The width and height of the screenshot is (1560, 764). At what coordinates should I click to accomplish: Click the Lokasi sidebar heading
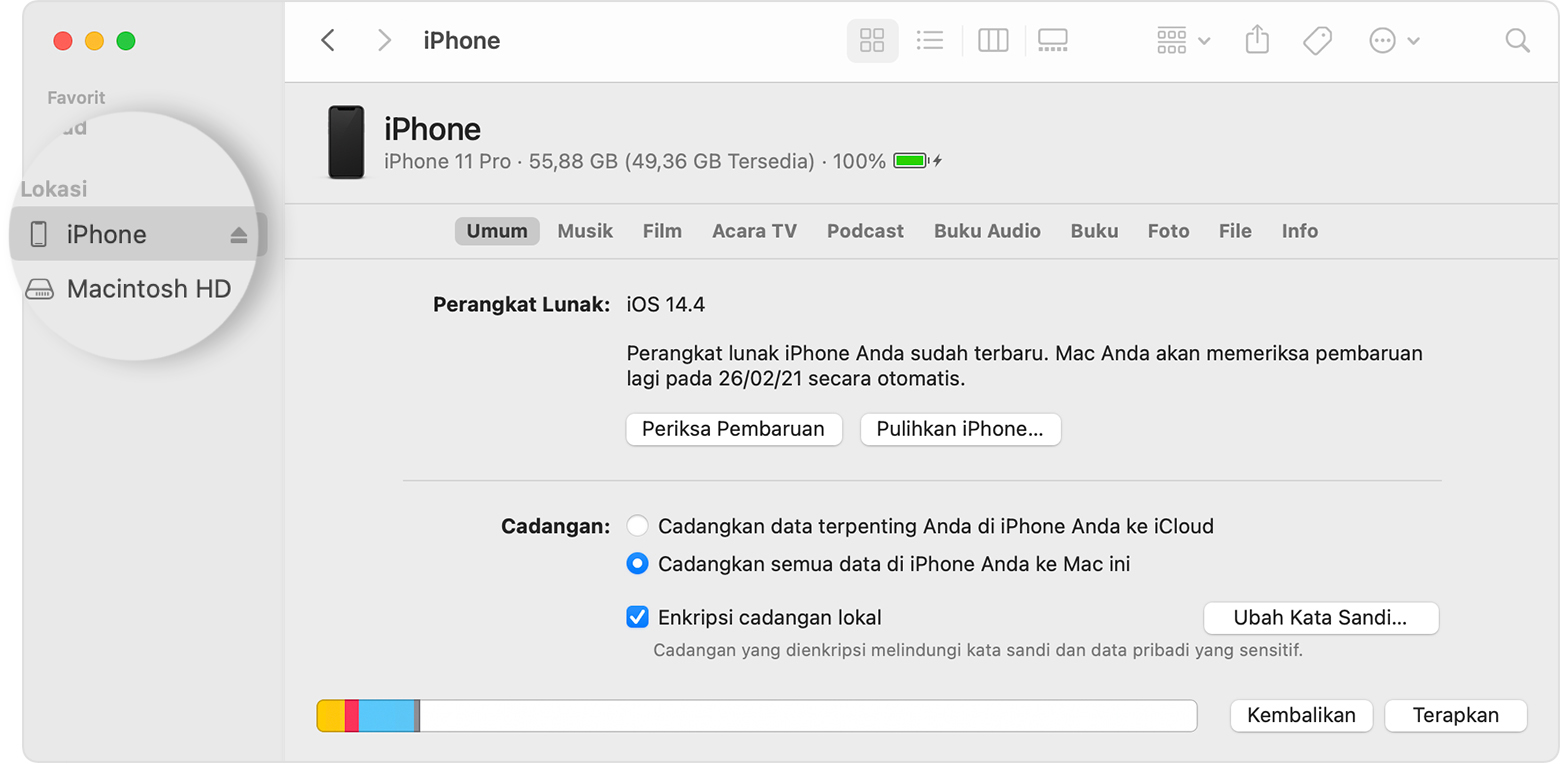(54, 189)
